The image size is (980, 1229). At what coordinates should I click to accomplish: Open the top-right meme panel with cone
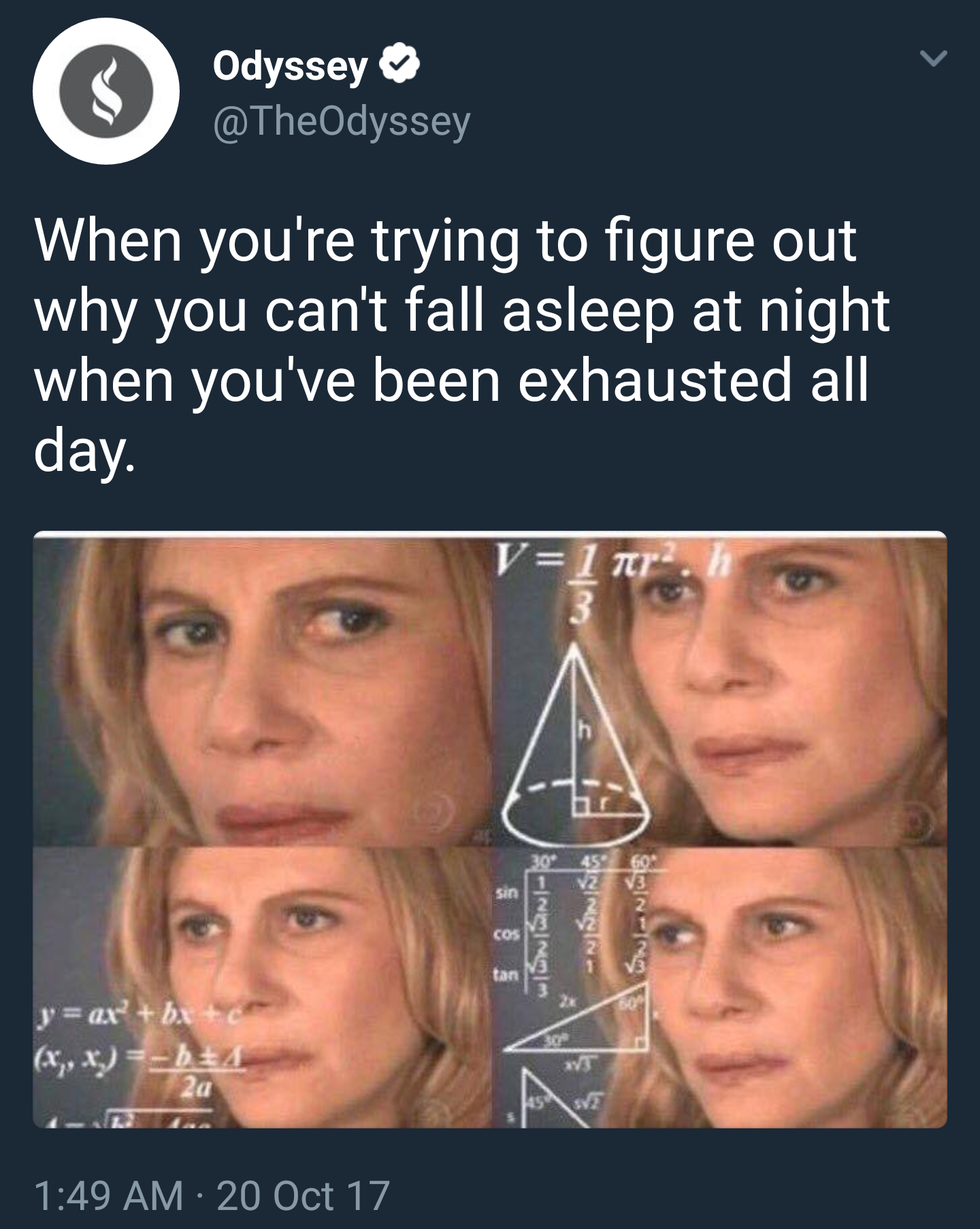(x=720, y=690)
